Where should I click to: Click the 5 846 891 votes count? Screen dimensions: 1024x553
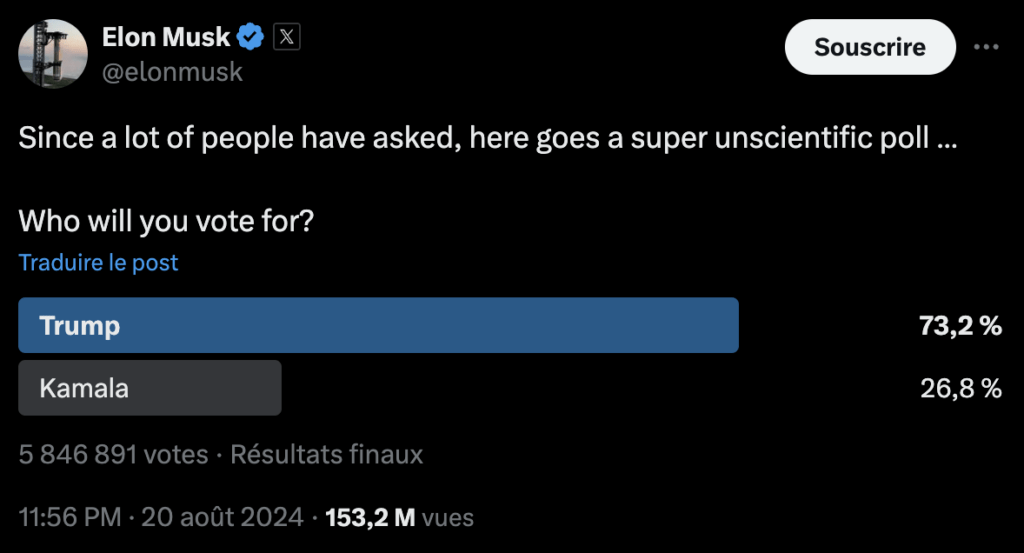point(113,454)
